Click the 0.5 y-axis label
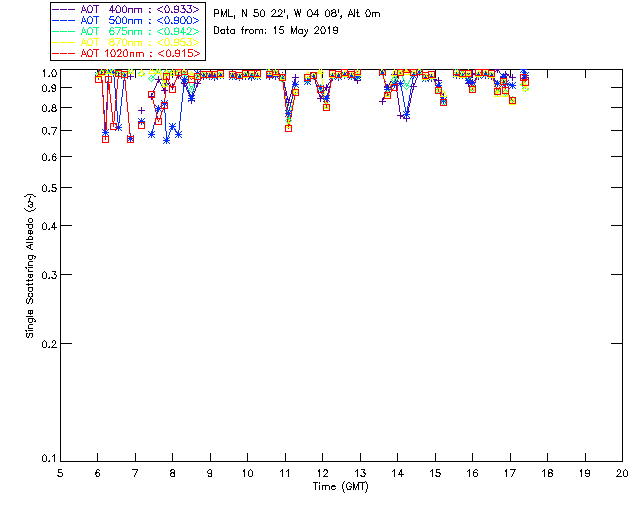Viewport: 640px width, 512px height. [49, 188]
